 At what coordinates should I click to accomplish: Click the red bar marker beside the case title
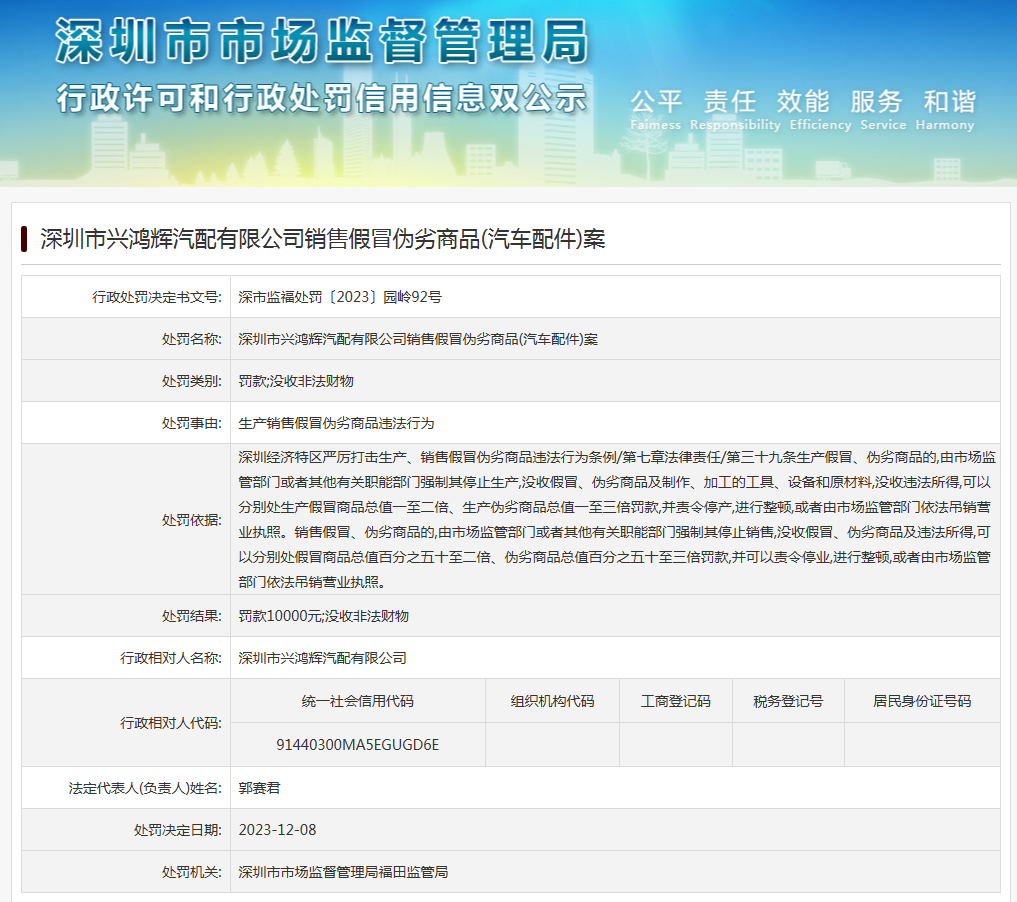point(23,239)
